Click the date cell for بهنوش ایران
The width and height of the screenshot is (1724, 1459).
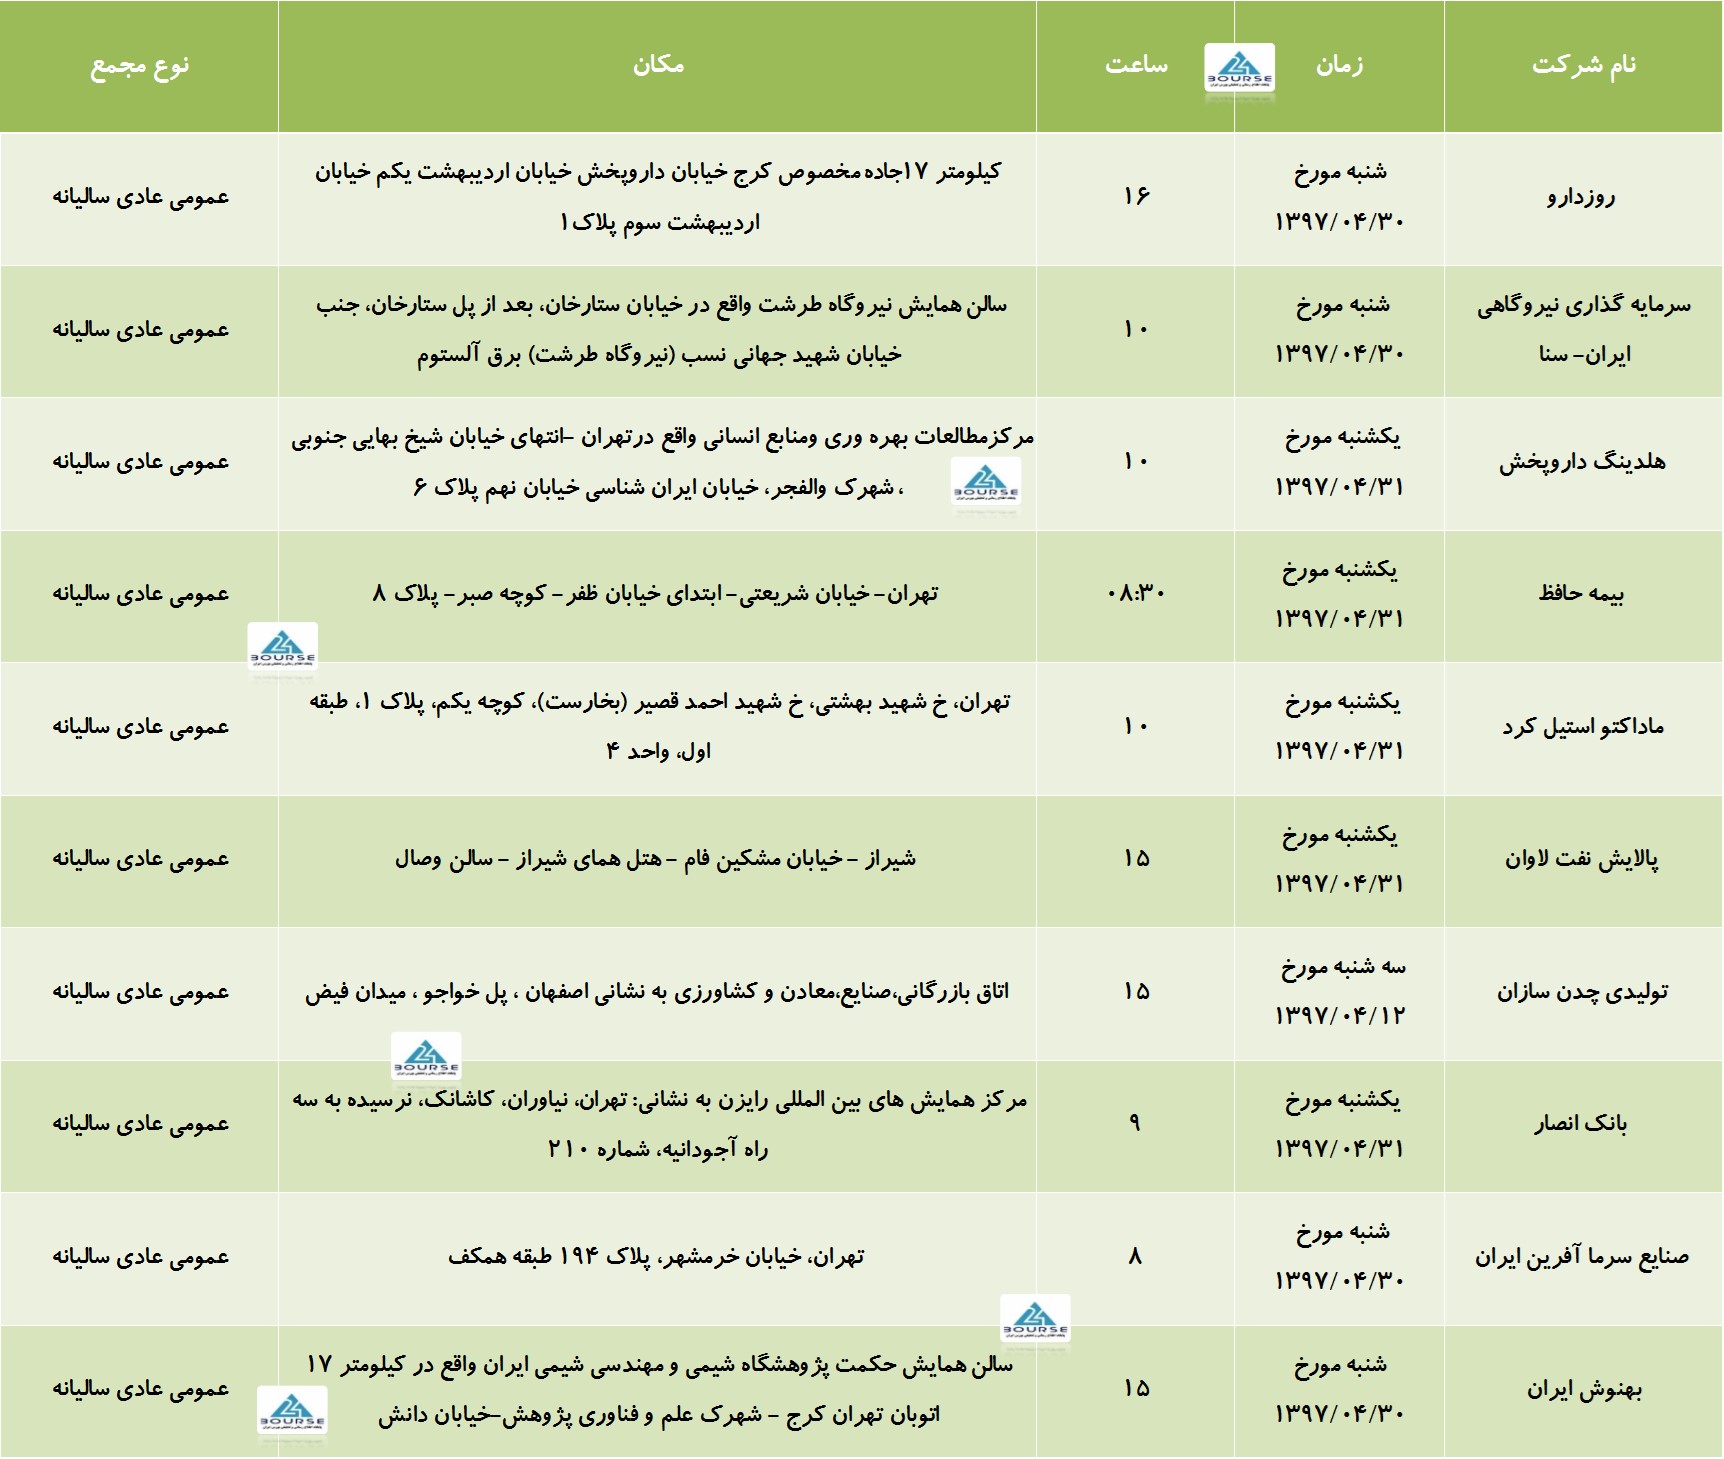coord(1340,1390)
